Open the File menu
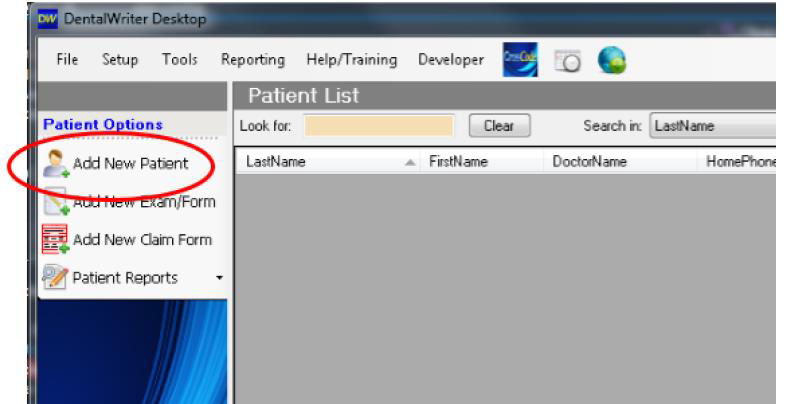The height and width of the screenshot is (404, 795). [x=67, y=59]
